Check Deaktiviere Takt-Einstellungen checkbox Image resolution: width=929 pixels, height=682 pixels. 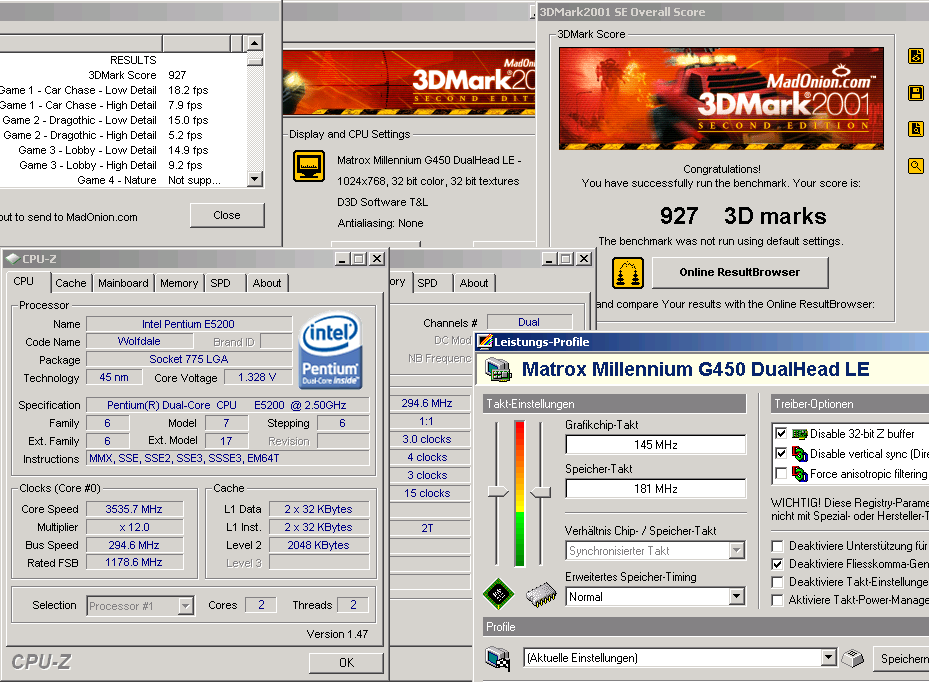[x=777, y=582]
